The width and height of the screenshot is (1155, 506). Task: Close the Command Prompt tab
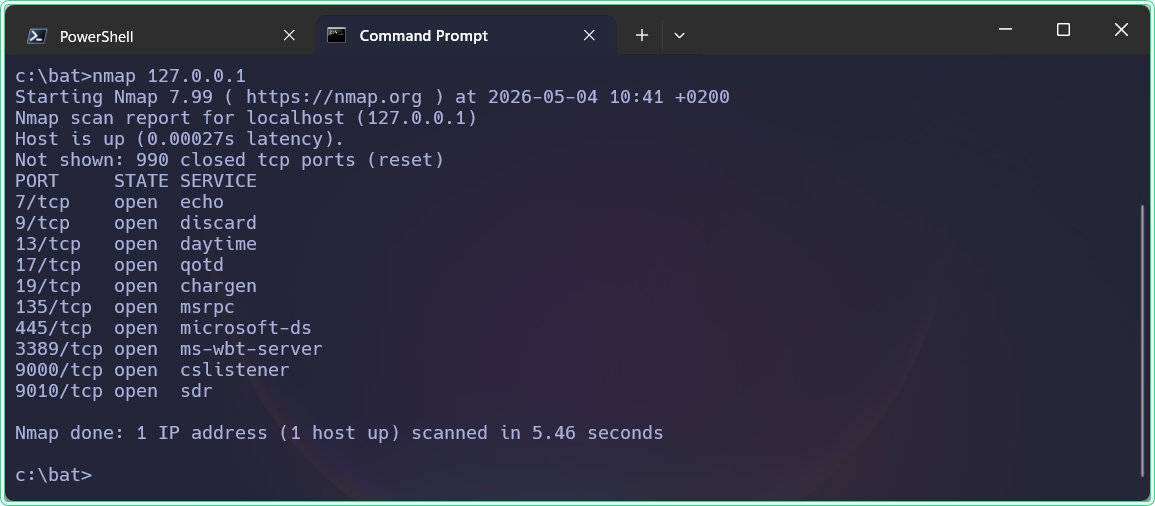[x=589, y=35]
